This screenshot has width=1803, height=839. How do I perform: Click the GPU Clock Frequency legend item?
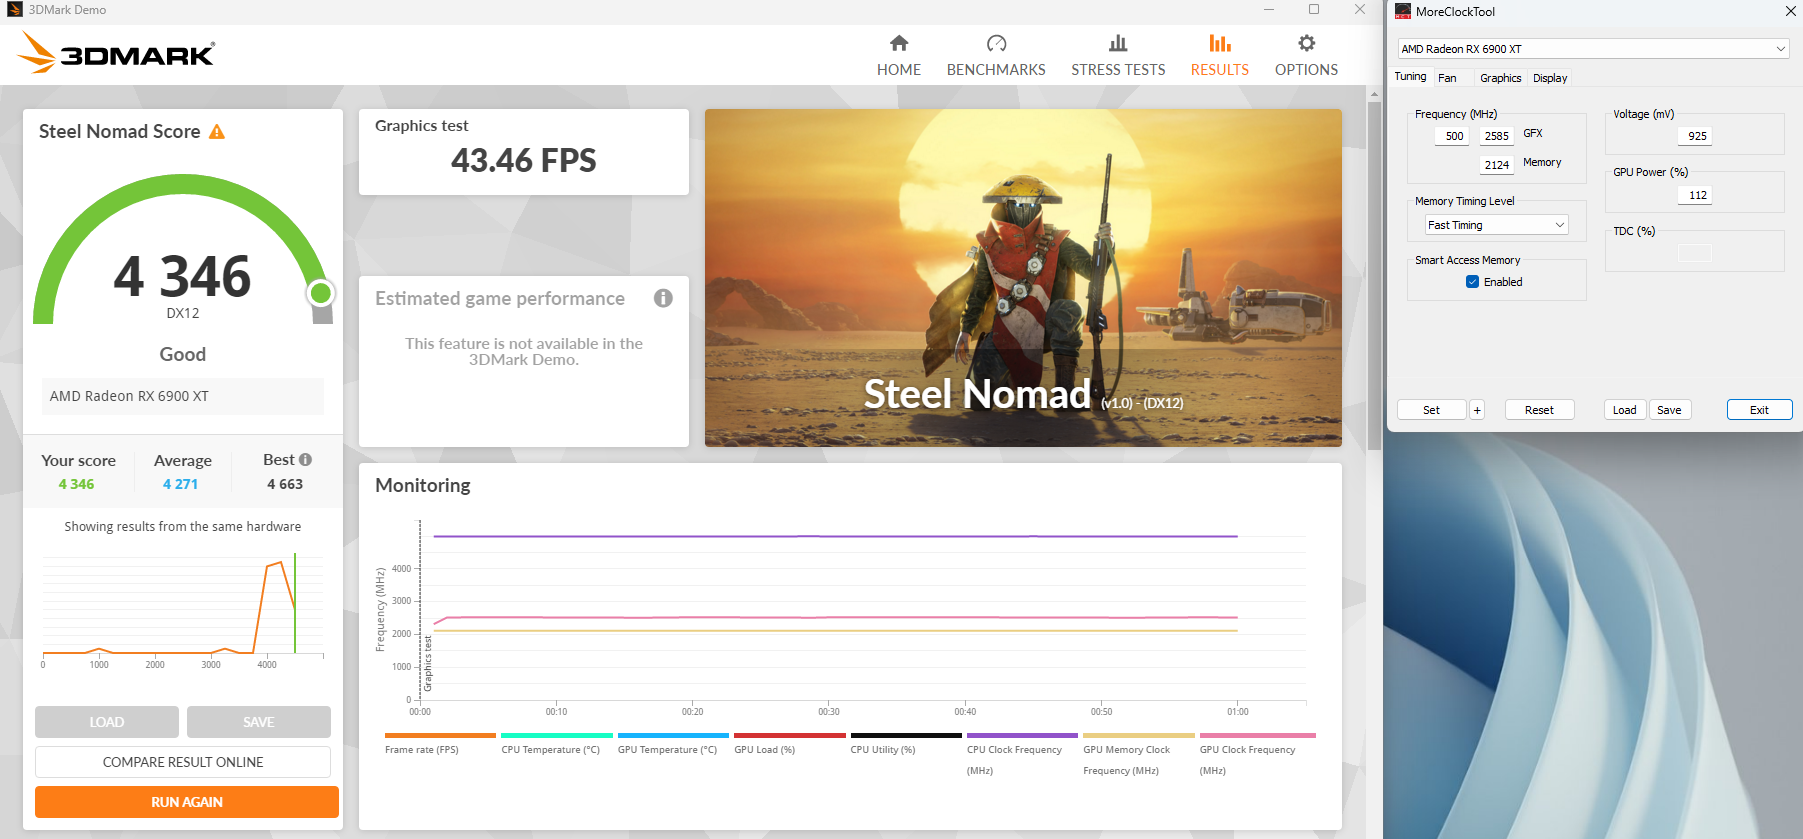pos(1257,755)
